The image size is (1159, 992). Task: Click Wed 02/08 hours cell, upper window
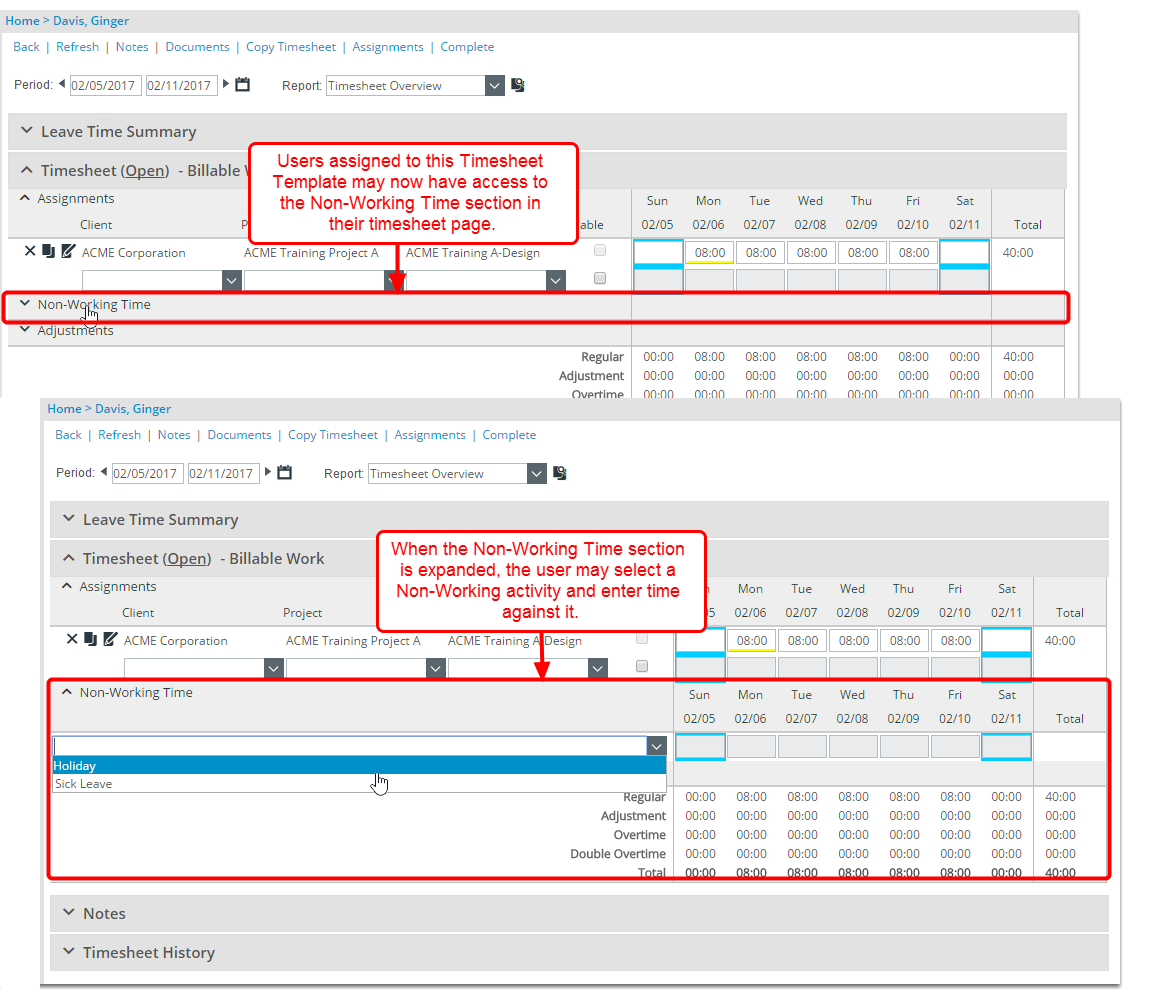pyautogui.click(x=812, y=253)
